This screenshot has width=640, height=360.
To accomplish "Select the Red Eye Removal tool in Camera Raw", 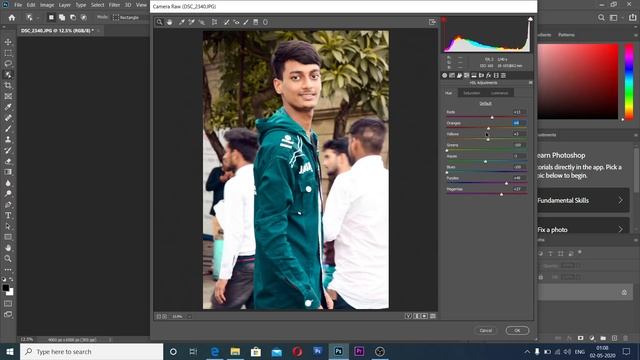I will [x=236, y=22].
